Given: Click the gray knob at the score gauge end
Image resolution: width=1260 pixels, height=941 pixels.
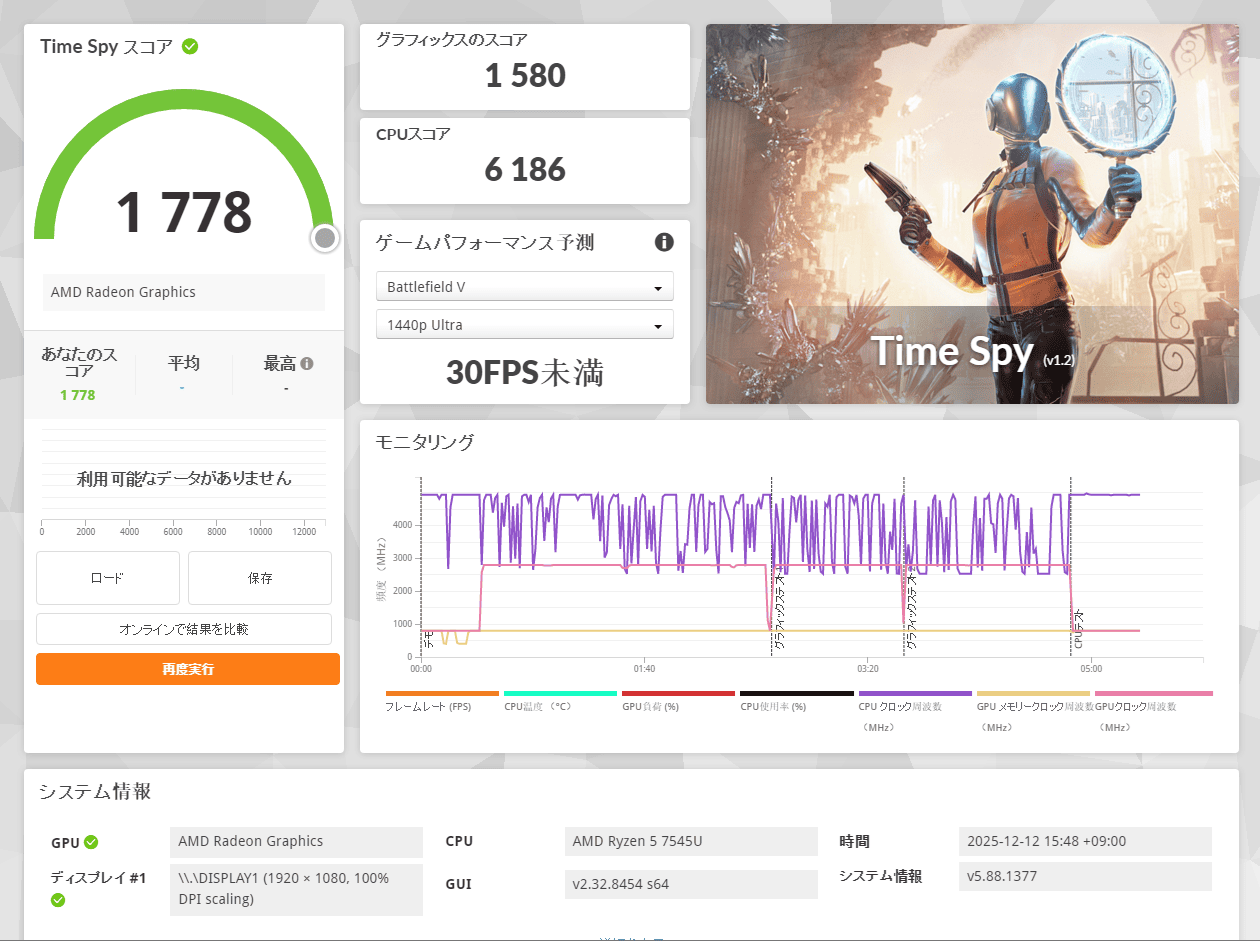Looking at the screenshot, I should (x=324, y=238).
